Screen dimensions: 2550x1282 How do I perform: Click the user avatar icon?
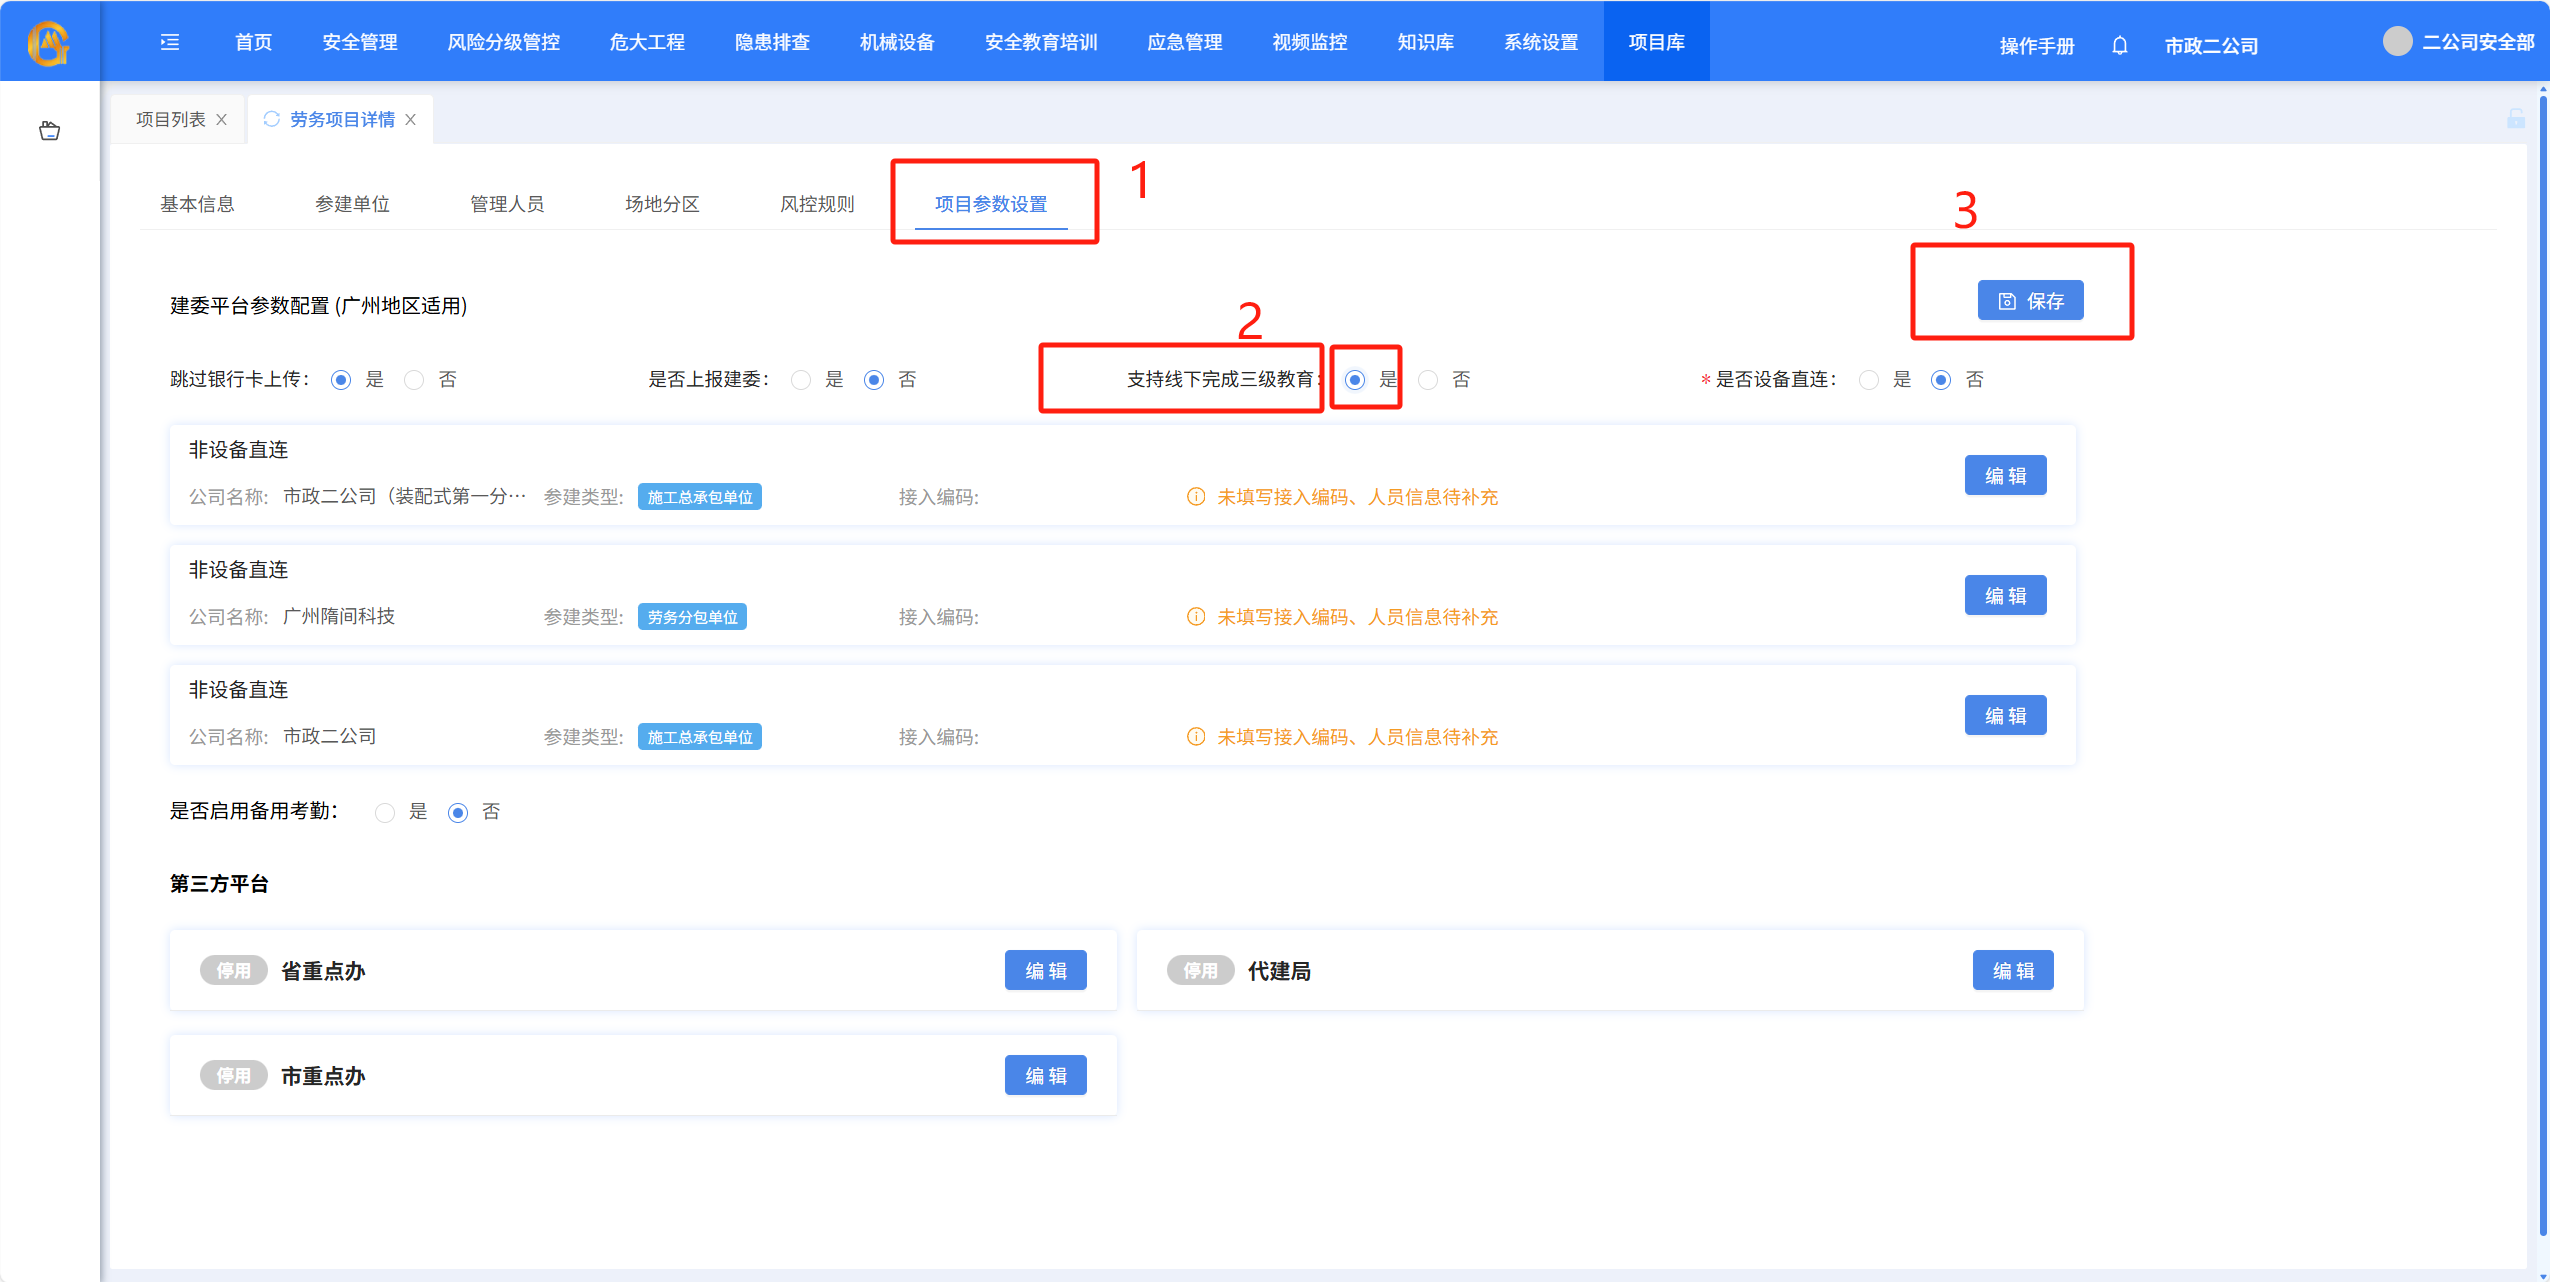(2397, 42)
